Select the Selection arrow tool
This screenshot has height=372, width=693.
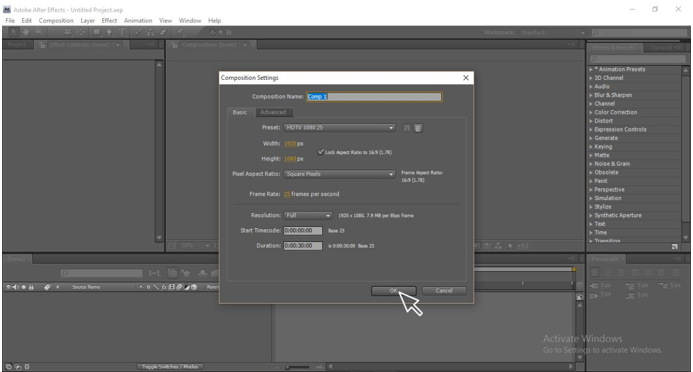coord(14,32)
